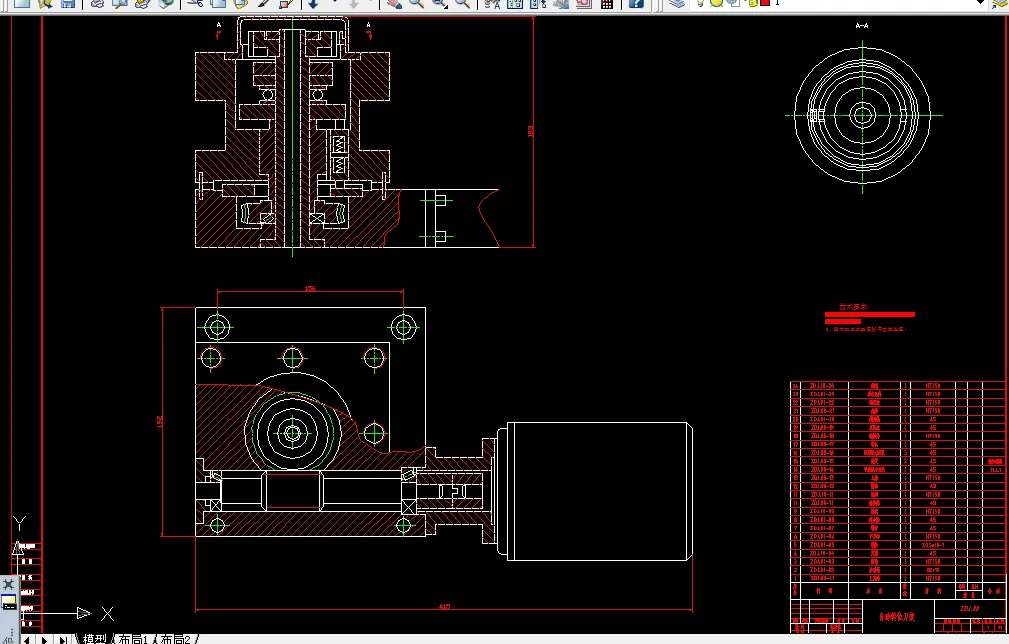Click the motor housing rectangle in plan view

click(600, 492)
